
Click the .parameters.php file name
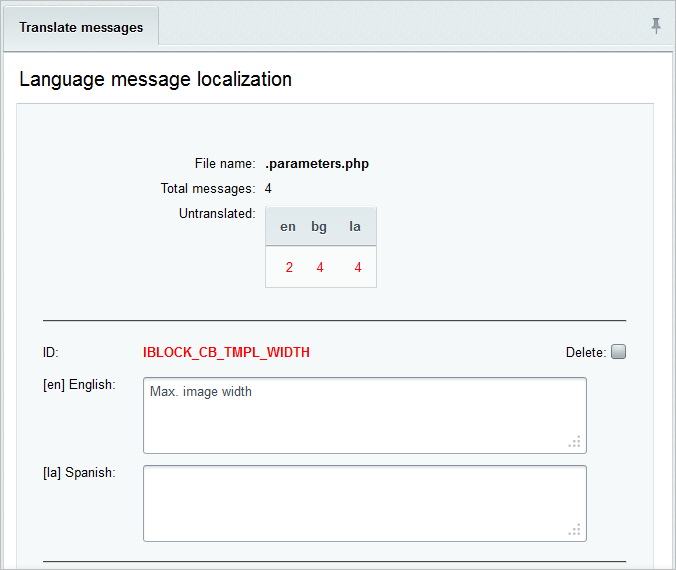pyautogui.click(x=317, y=164)
